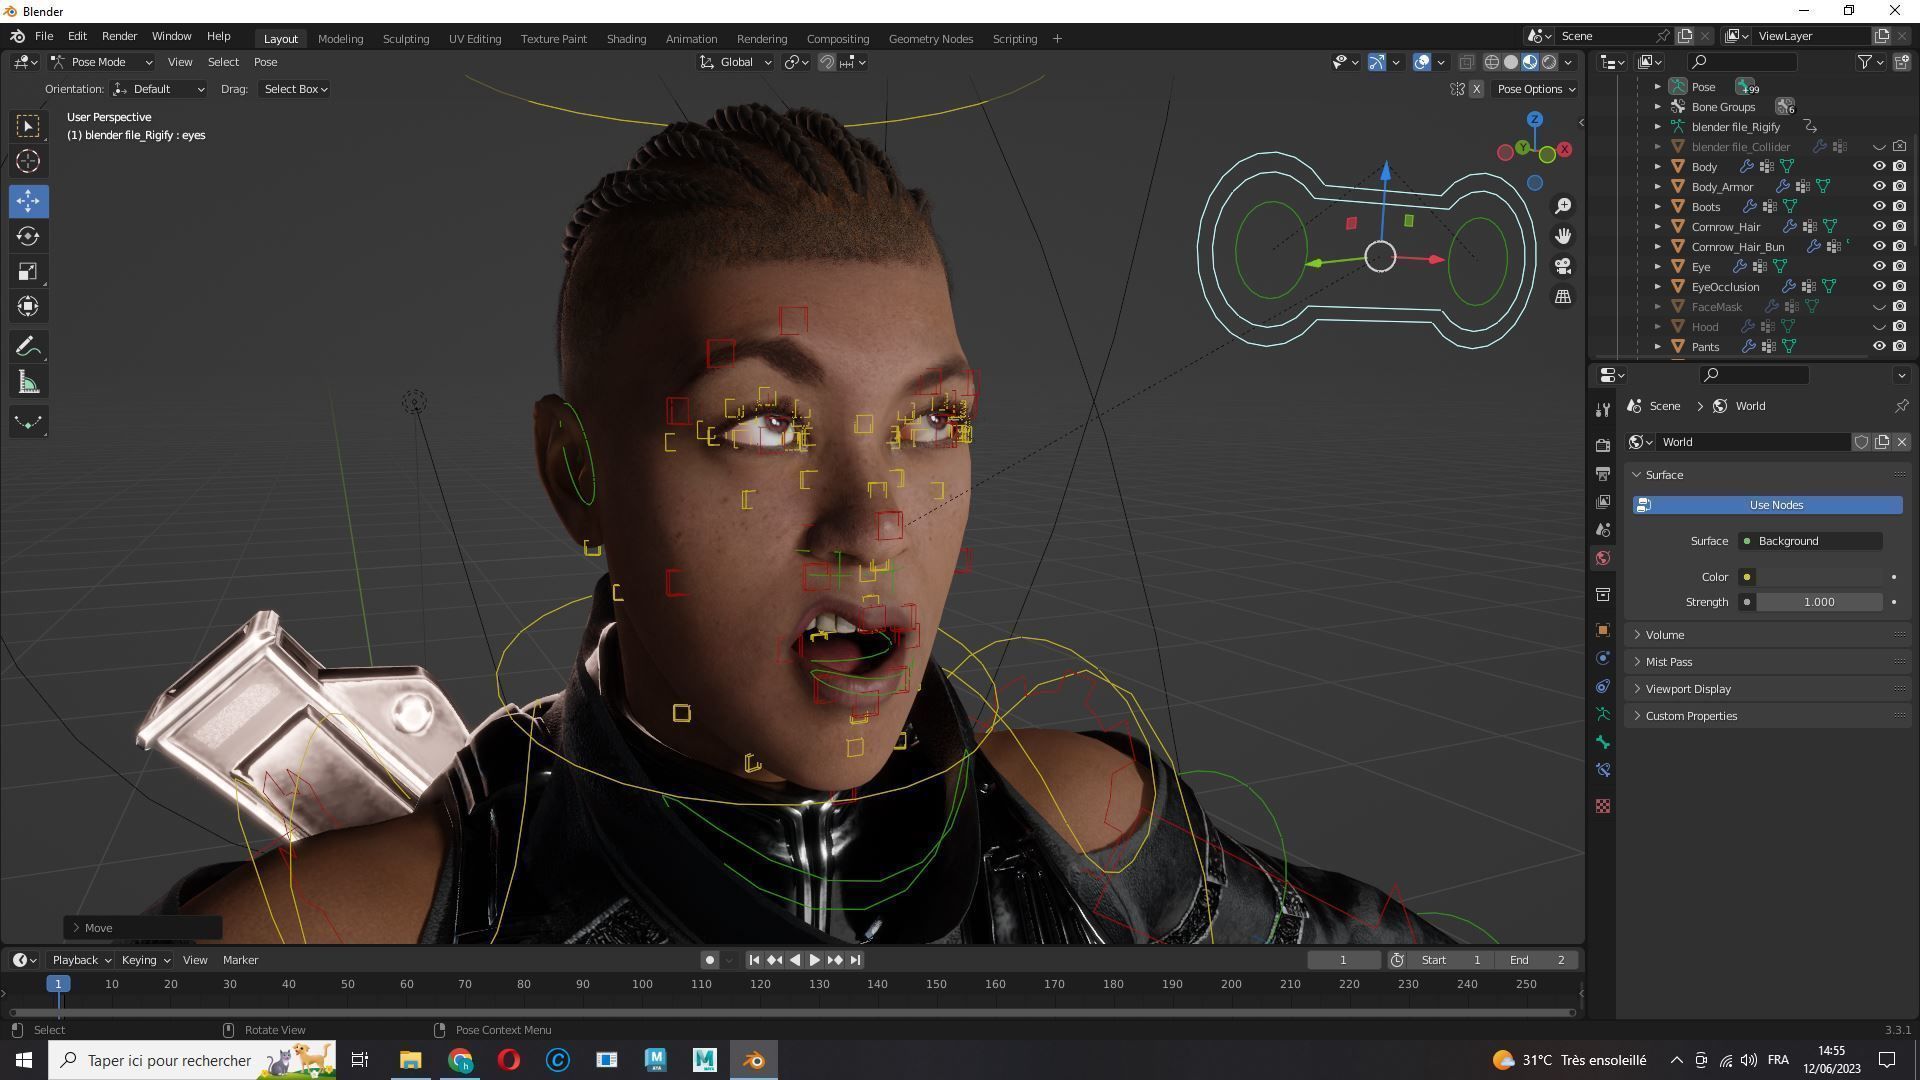Hide the Body object in the viewport
1920x1080 pixels.
click(x=1879, y=166)
